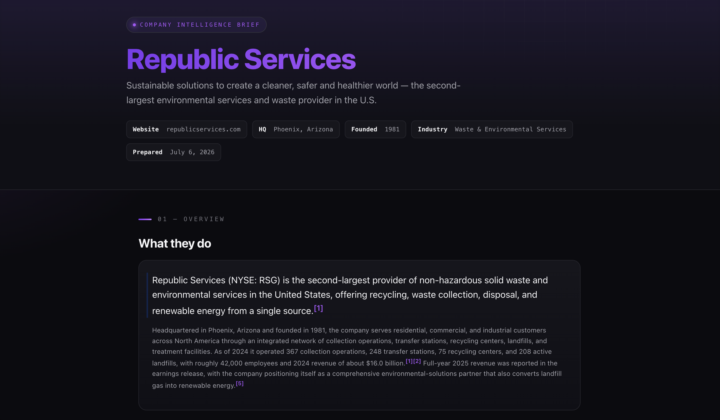
Task: Open citation [2] after '$16.0 billion'
Action: pyautogui.click(x=417, y=361)
